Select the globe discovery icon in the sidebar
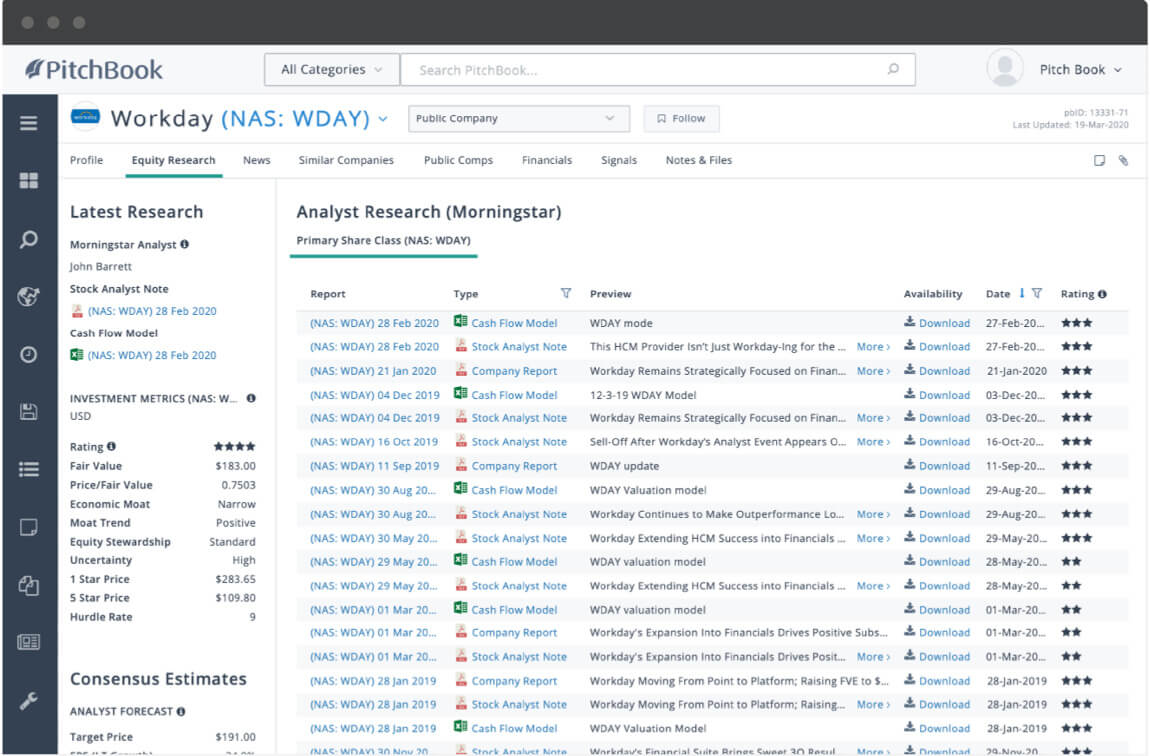The height and width of the screenshot is (756, 1150). coord(27,296)
